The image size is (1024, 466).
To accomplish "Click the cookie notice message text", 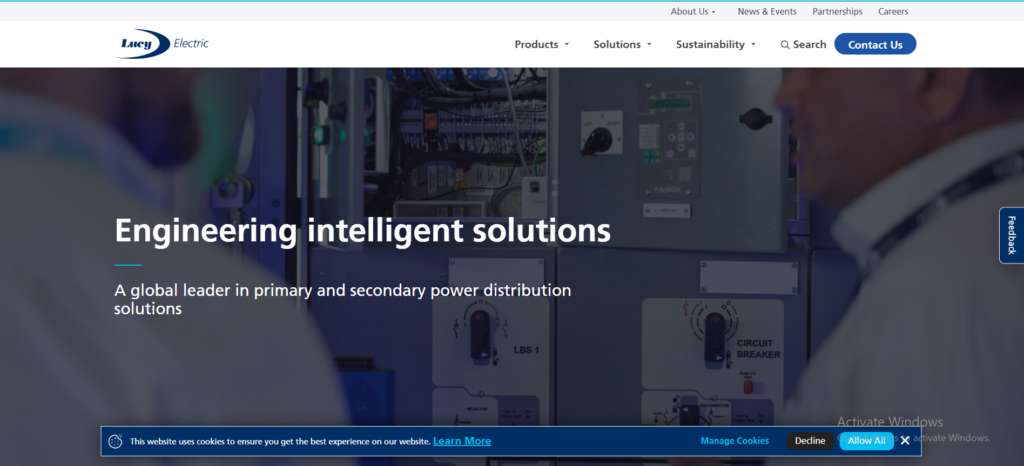I will pyautogui.click(x=280, y=442).
